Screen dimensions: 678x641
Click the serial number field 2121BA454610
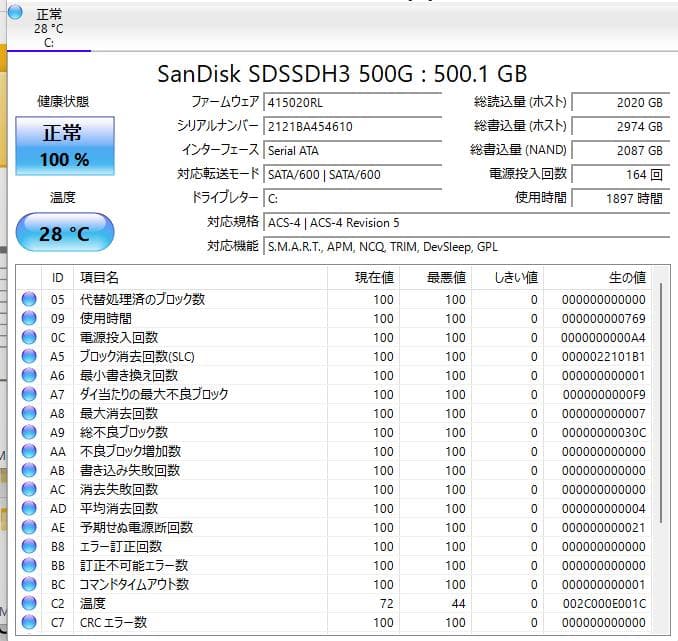coord(352,127)
